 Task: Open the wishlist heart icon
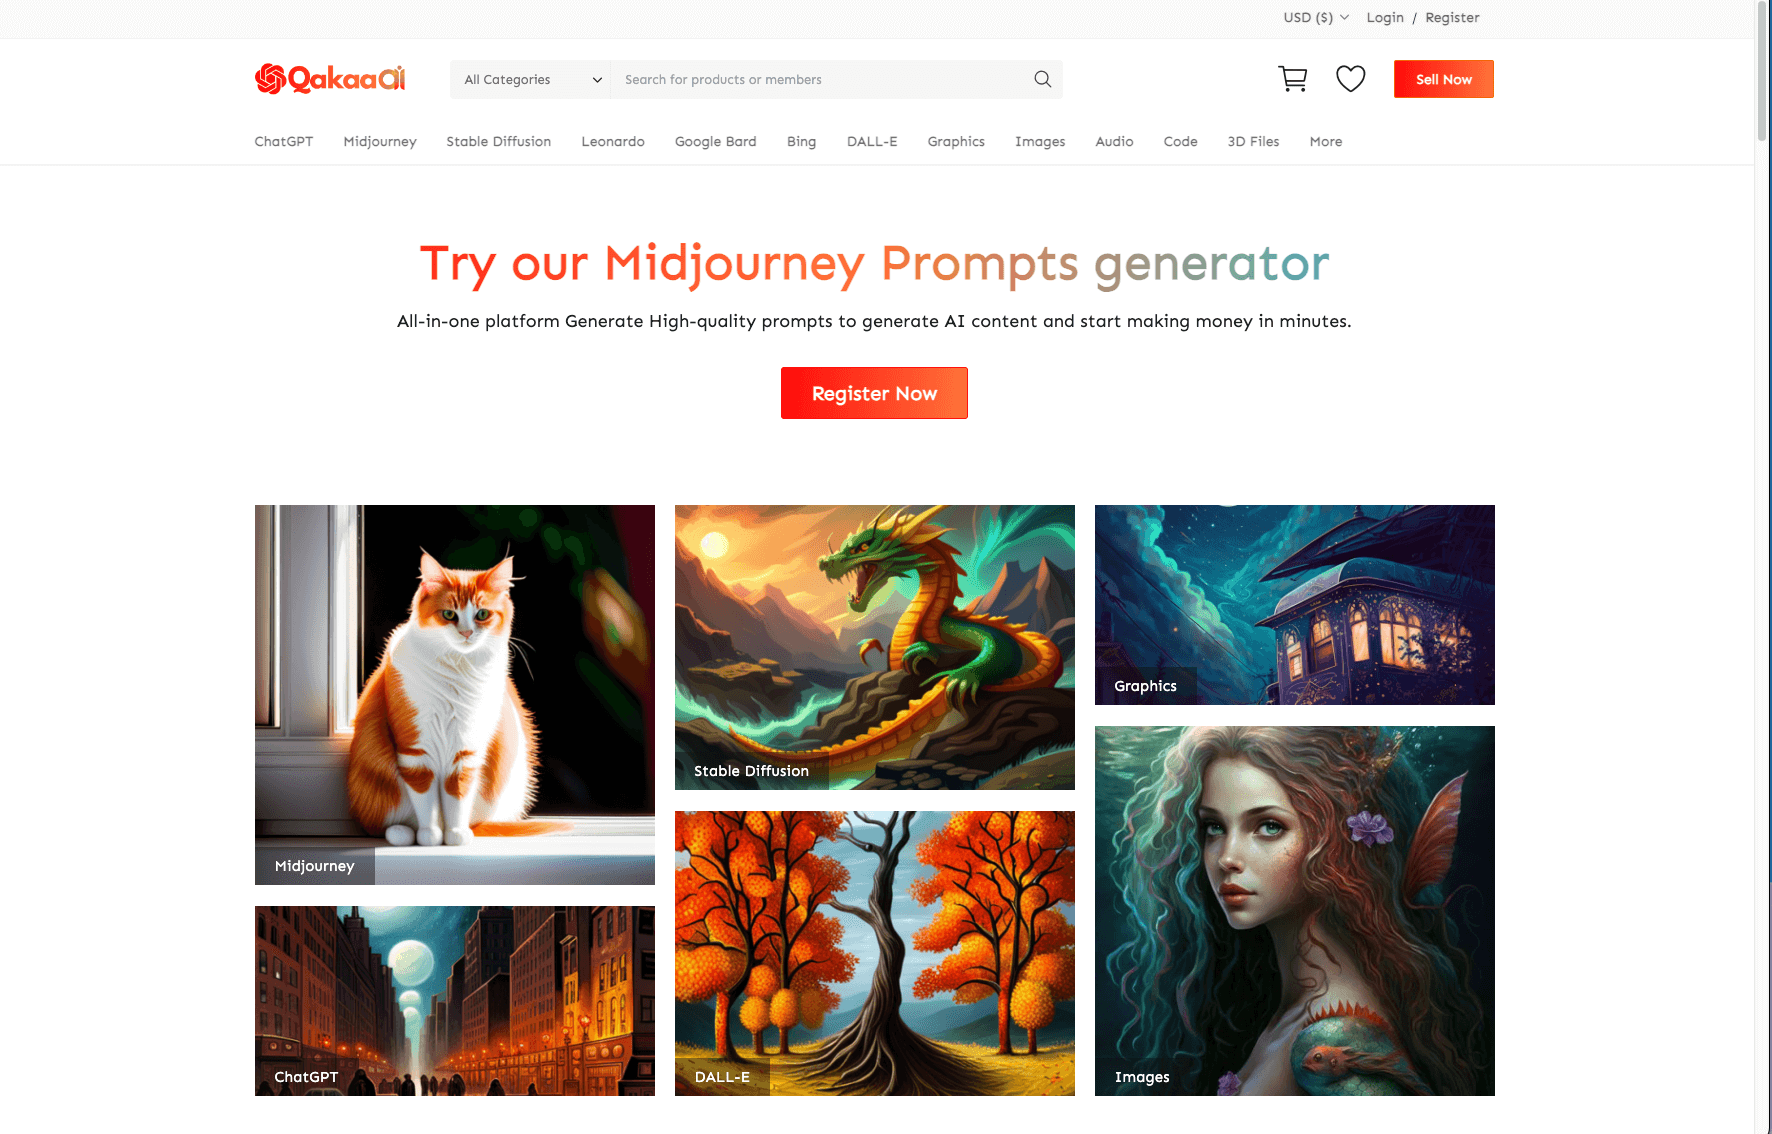pyautogui.click(x=1350, y=79)
